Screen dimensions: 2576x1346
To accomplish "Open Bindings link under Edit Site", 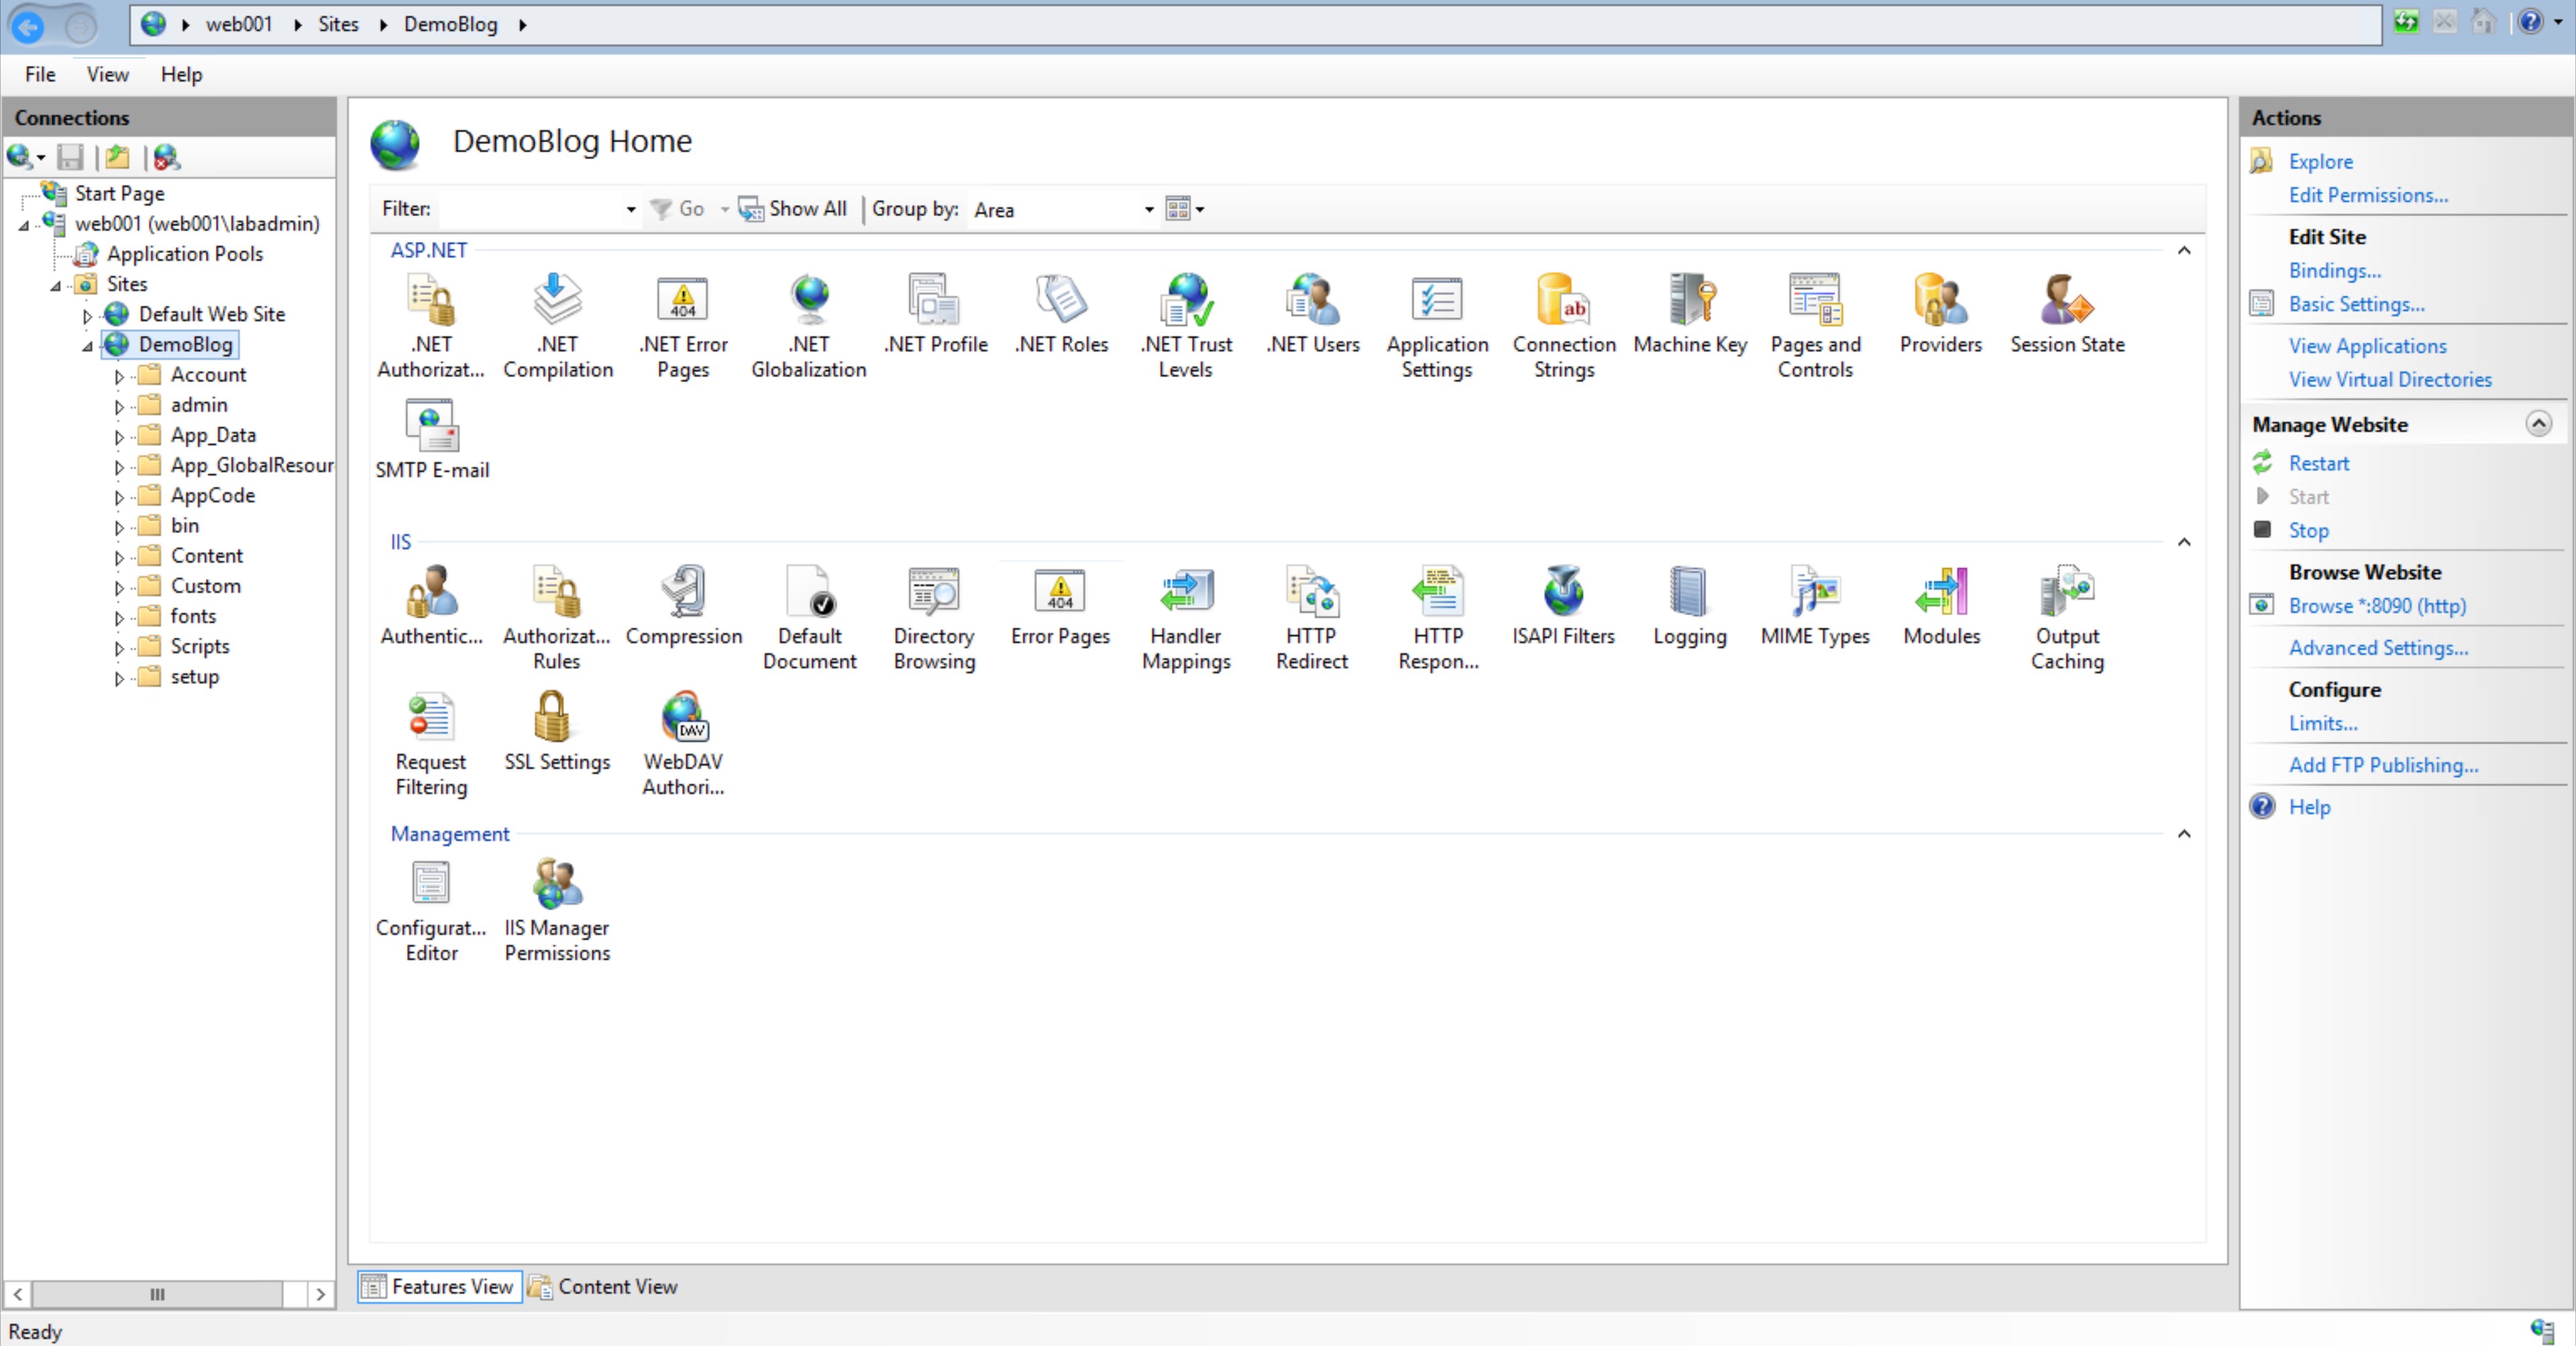I will pyautogui.click(x=2335, y=270).
